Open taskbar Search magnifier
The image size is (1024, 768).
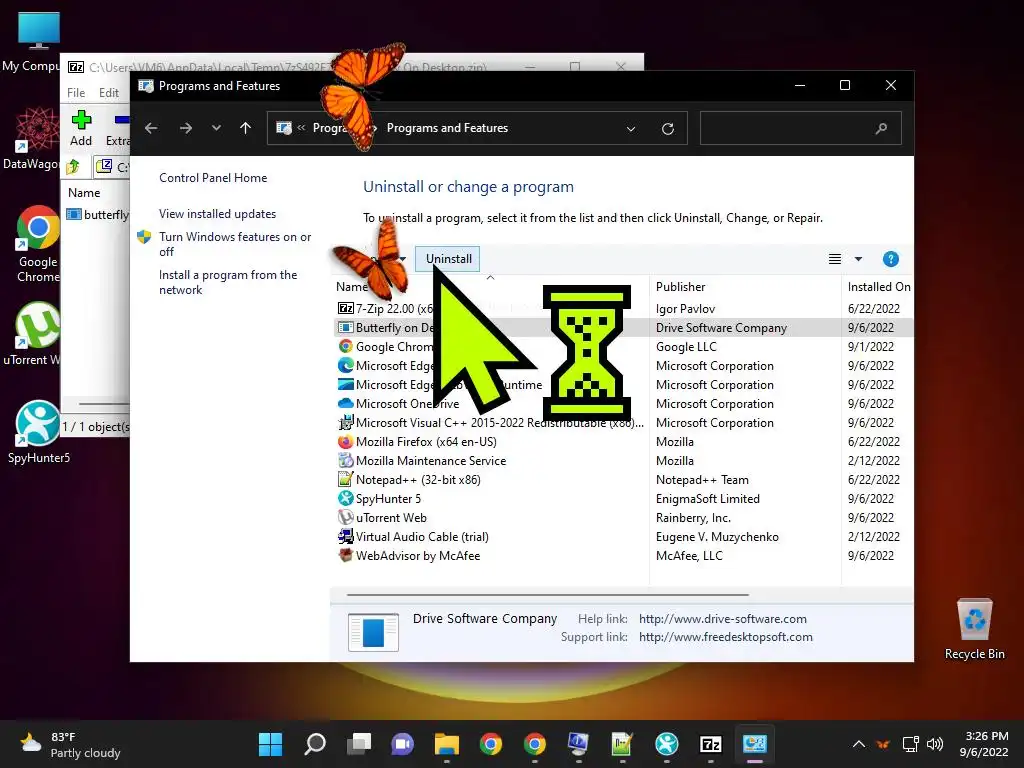315,744
